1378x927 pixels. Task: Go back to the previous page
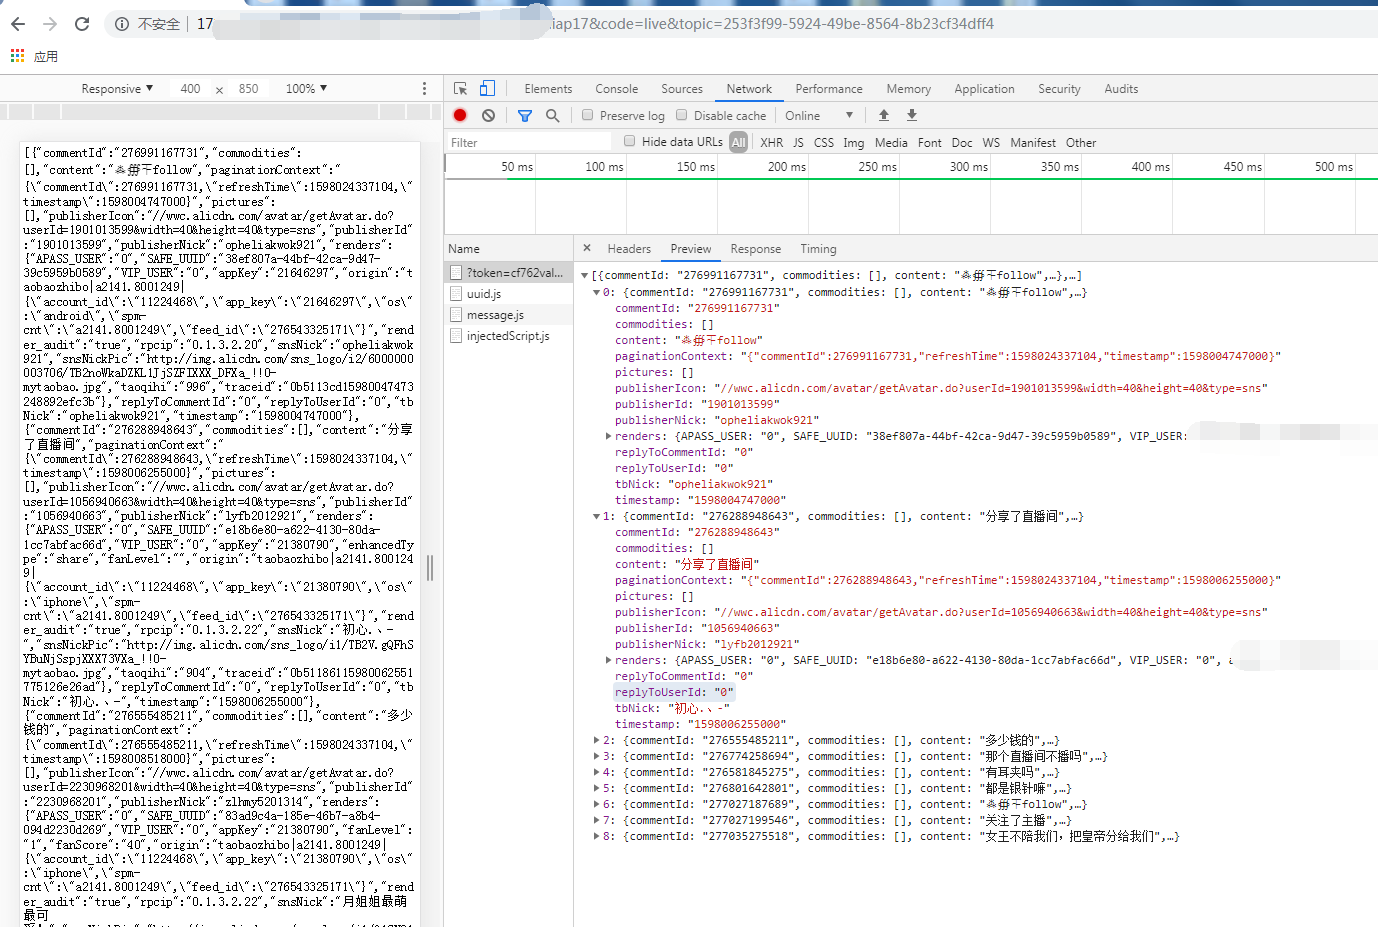pos(17,24)
